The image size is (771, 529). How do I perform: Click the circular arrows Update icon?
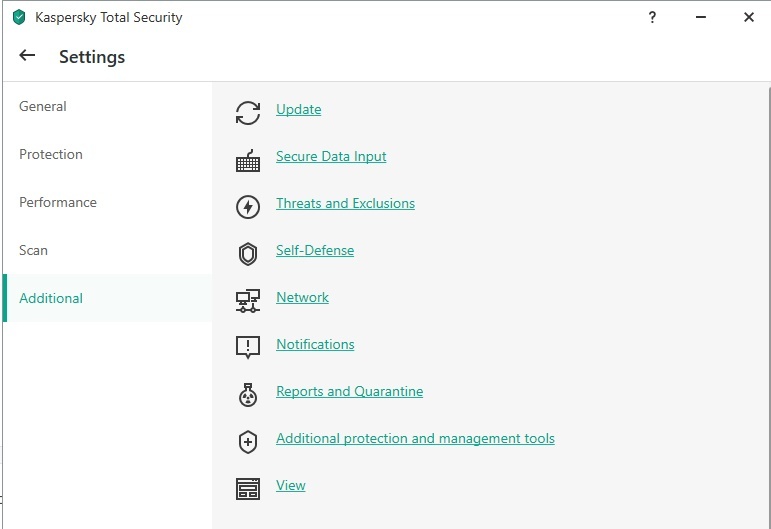(247, 113)
